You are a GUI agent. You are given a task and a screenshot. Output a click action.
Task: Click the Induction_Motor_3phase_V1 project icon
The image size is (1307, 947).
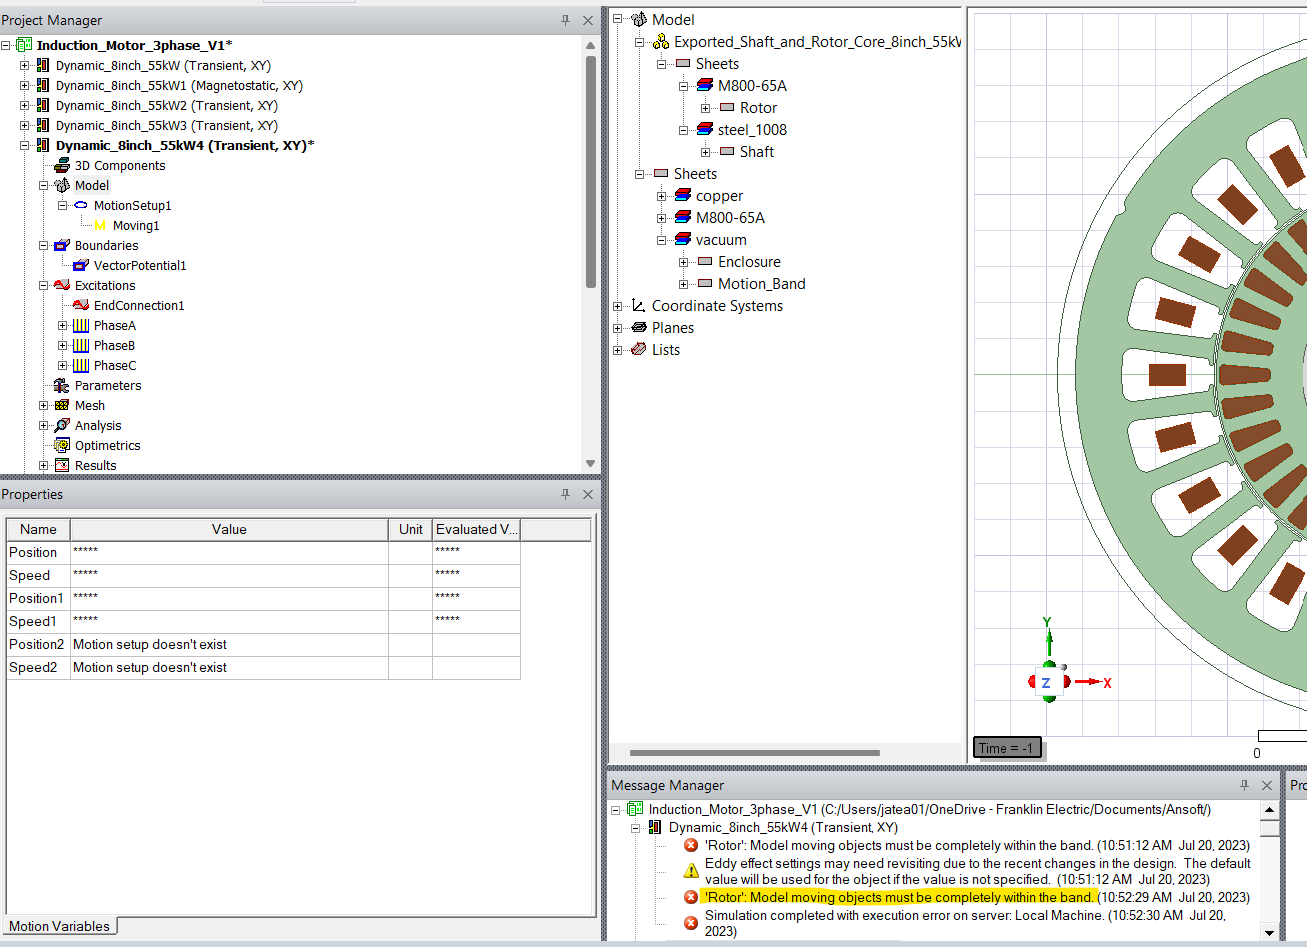pyautogui.click(x=24, y=45)
